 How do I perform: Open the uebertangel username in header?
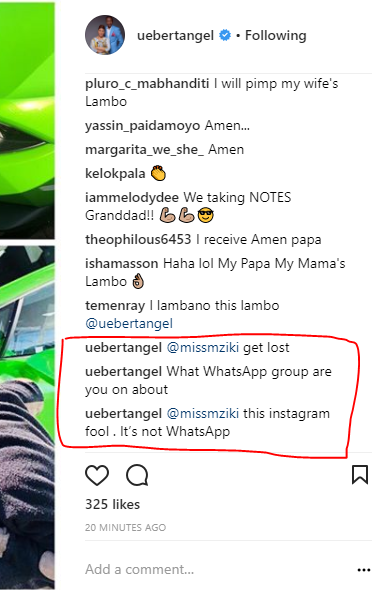pos(175,36)
